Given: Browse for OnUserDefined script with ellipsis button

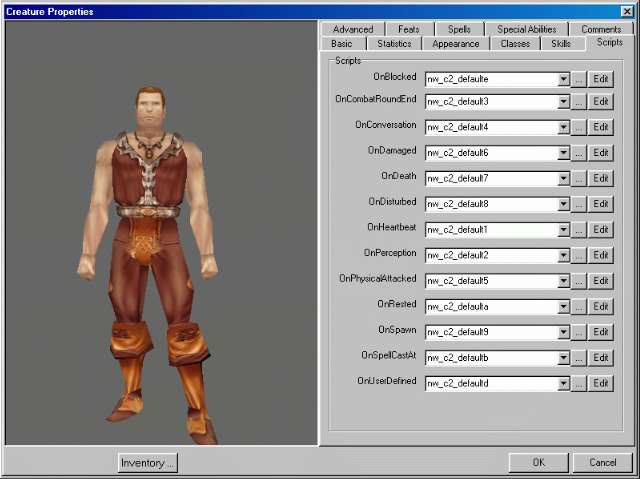Looking at the screenshot, I should [578, 384].
